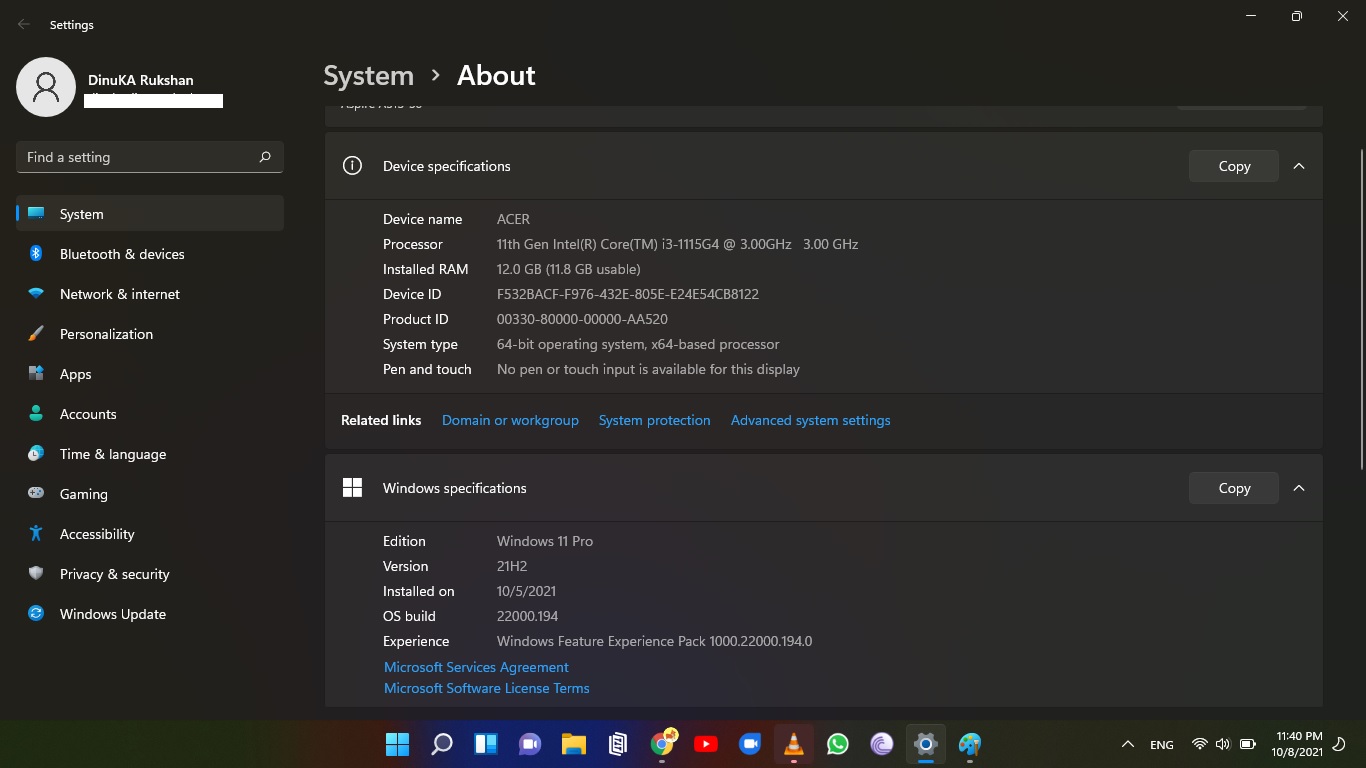This screenshot has height=768, width=1366.
Task: Go back using the Settings back arrow
Action: 24,25
